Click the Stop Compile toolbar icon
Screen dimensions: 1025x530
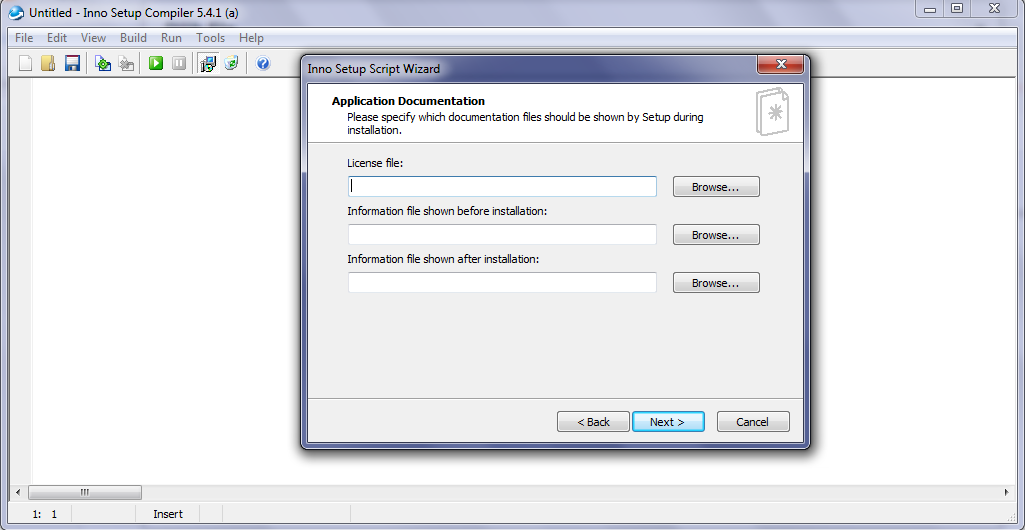click(x=127, y=63)
